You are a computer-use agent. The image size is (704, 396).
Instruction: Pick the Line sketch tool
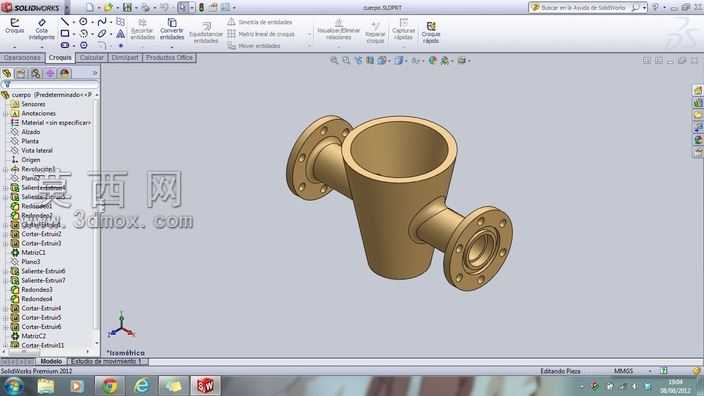coord(65,22)
